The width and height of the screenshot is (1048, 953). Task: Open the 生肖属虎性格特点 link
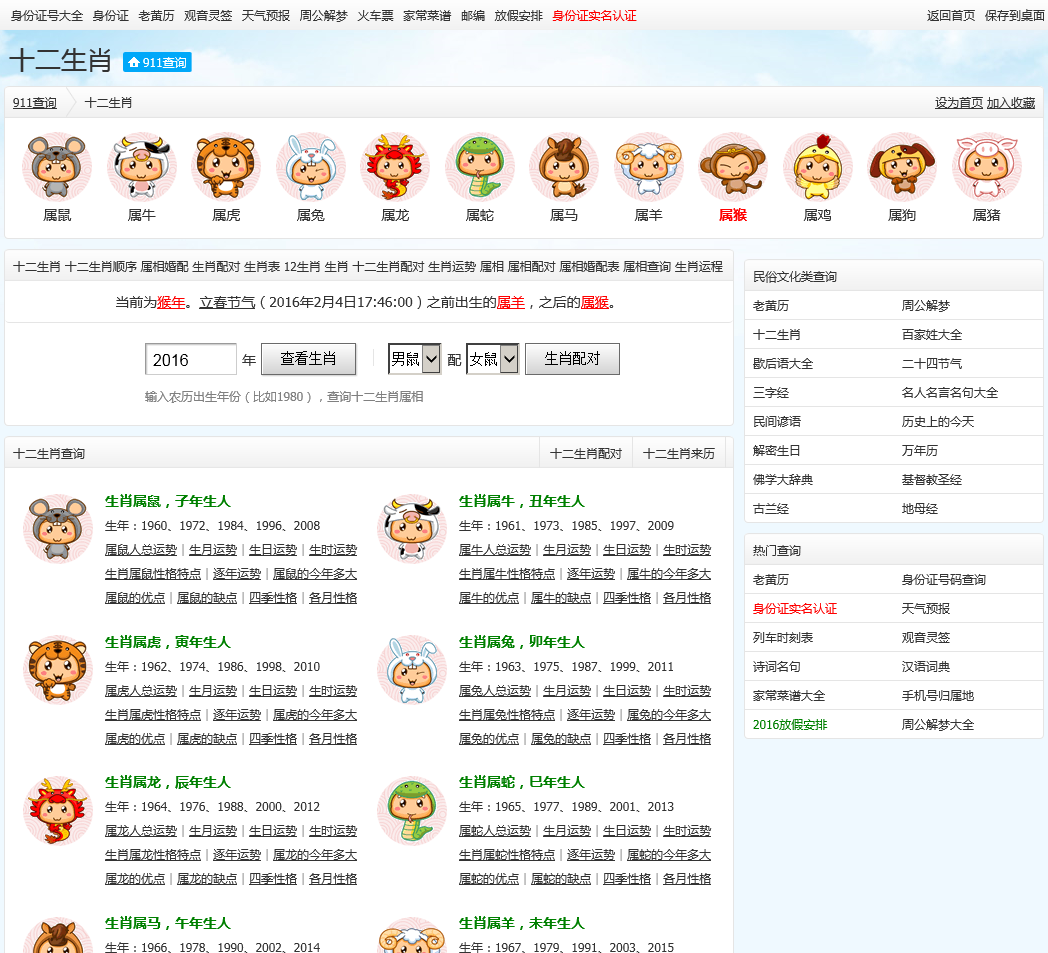coord(152,714)
